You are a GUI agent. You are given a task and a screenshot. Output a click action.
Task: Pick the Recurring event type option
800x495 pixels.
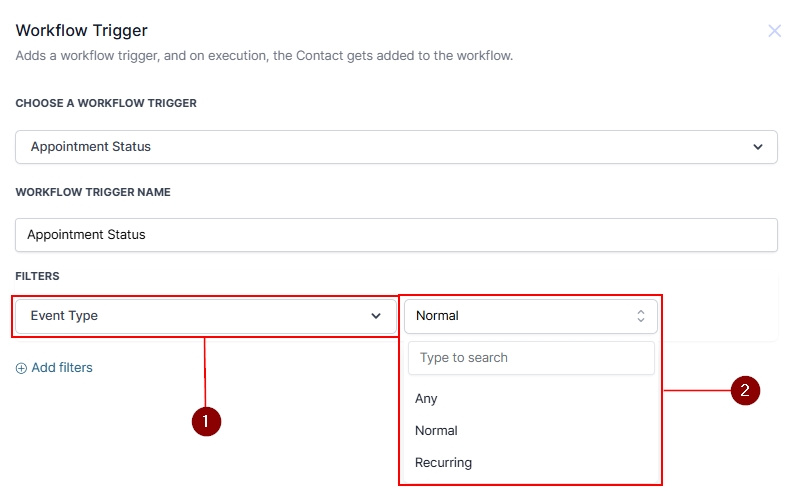pyautogui.click(x=444, y=463)
